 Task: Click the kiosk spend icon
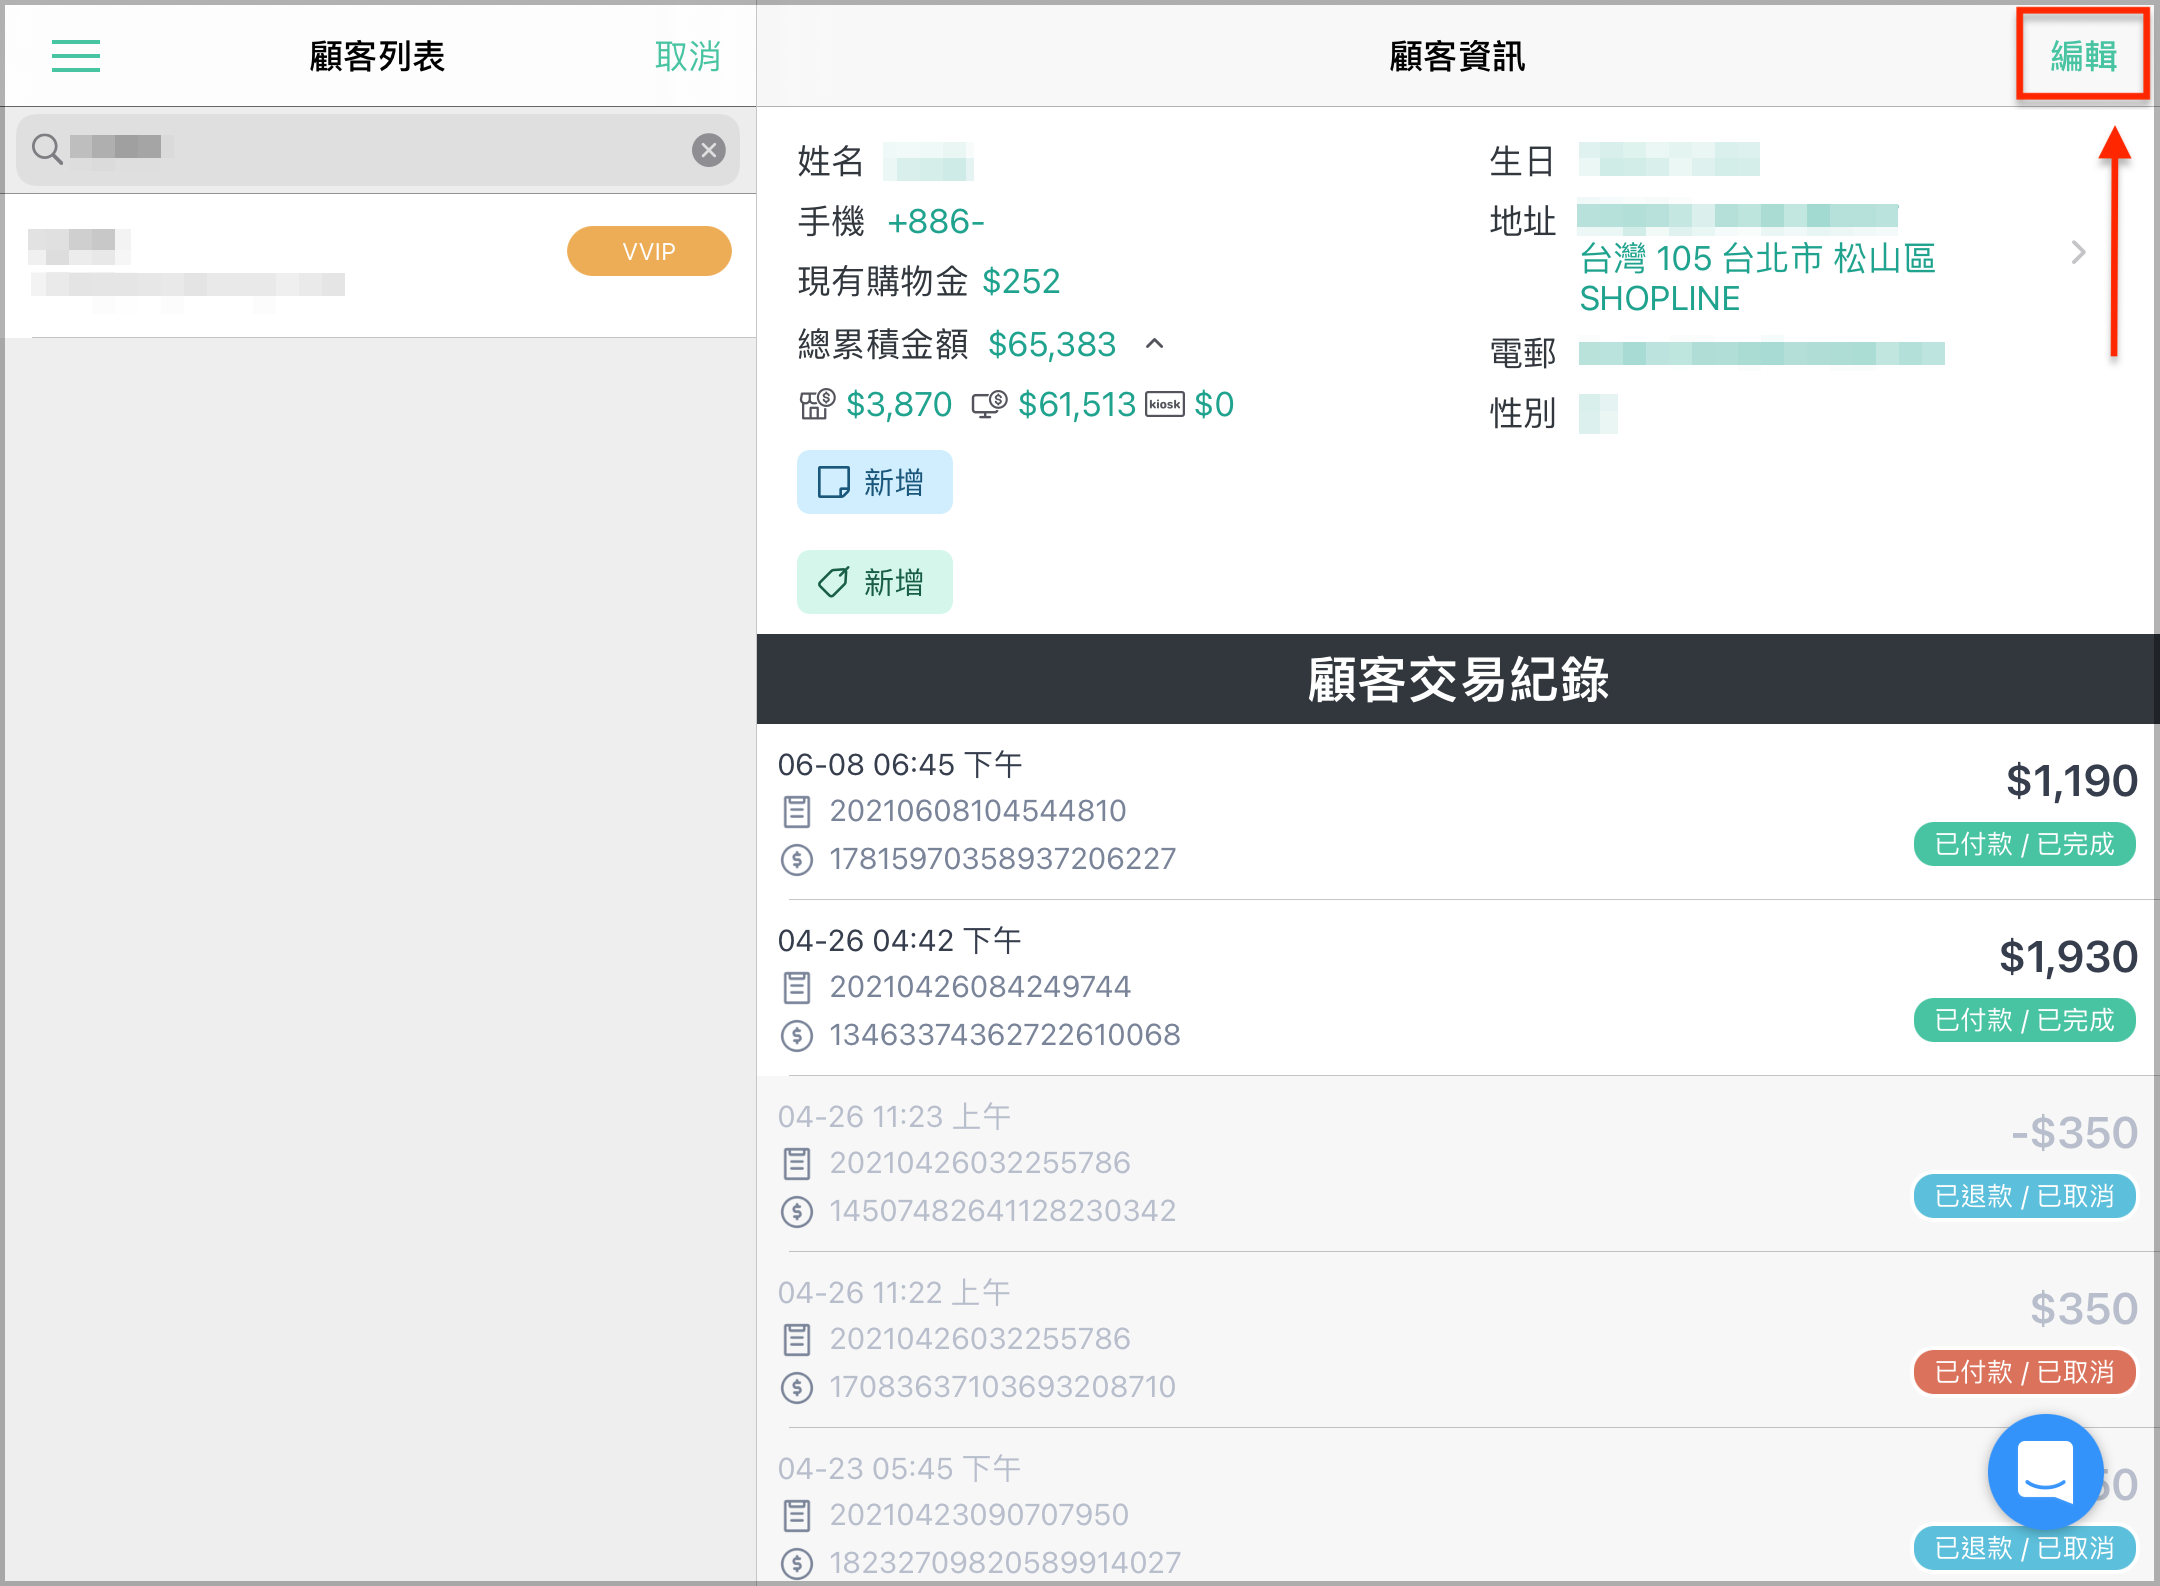pos(1165,404)
